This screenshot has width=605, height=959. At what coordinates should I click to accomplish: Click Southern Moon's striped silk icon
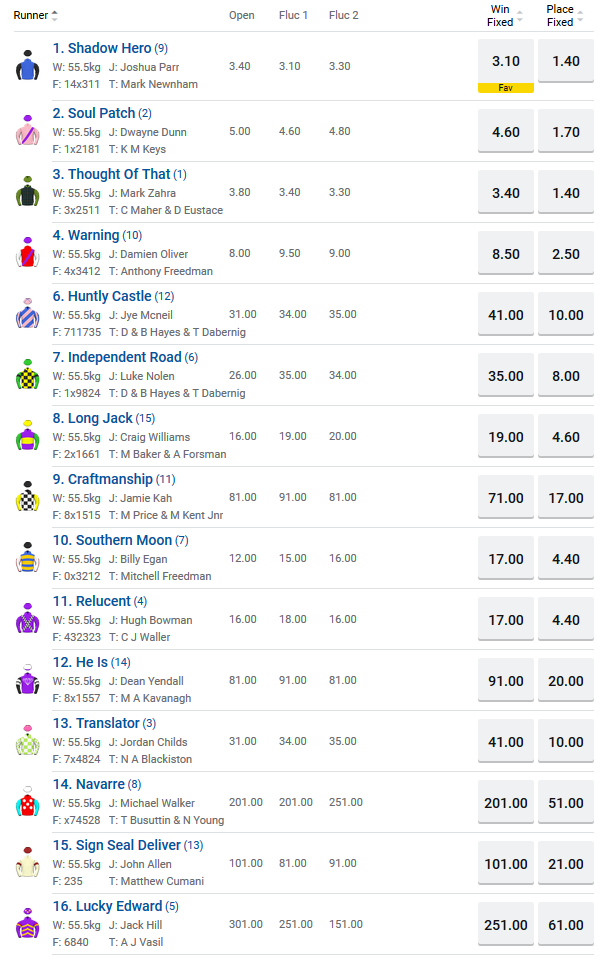pos(27,558)
